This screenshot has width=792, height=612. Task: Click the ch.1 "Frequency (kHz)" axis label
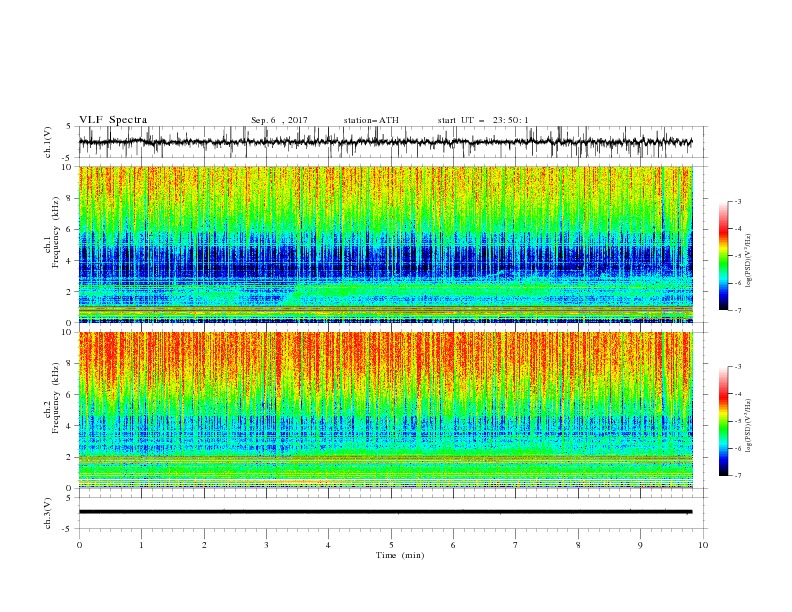(56, 232)
